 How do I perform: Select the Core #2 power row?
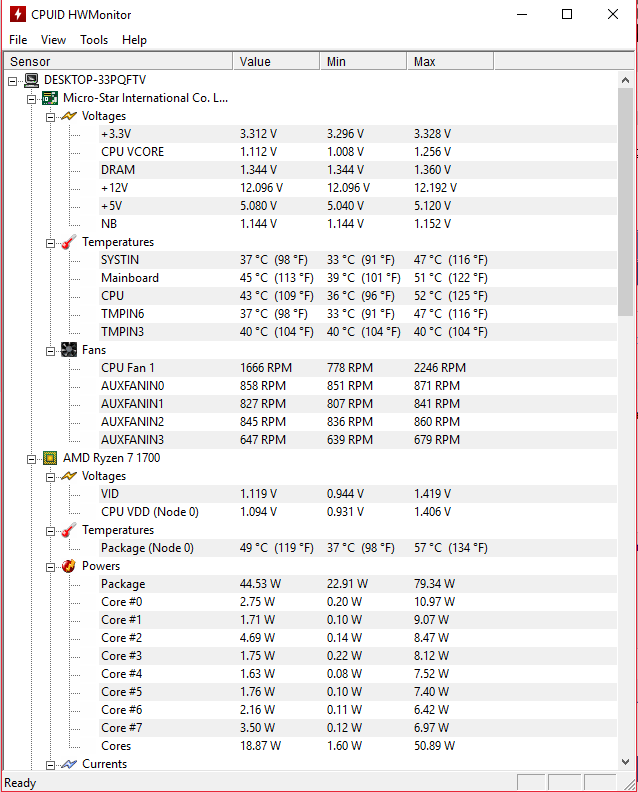click(x=358, y=638)
